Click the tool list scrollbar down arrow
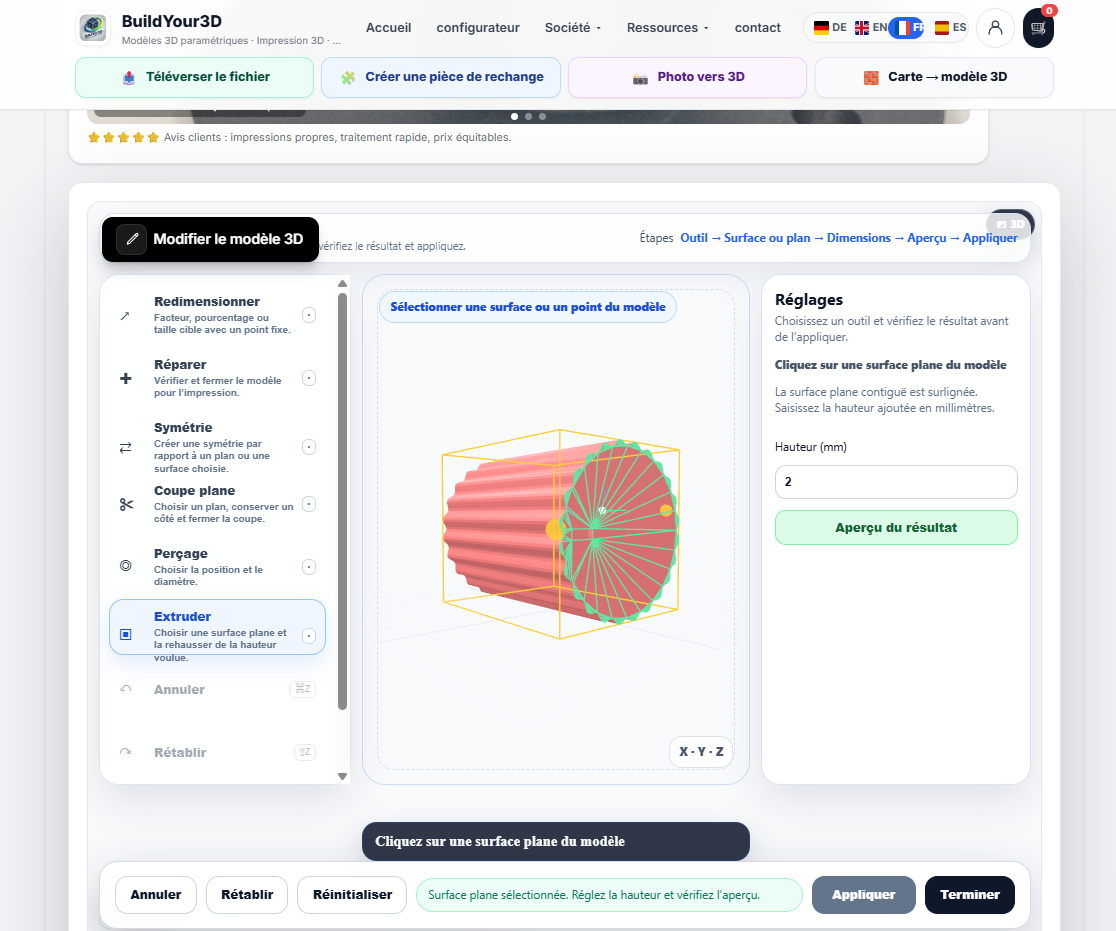 (342, 777)
